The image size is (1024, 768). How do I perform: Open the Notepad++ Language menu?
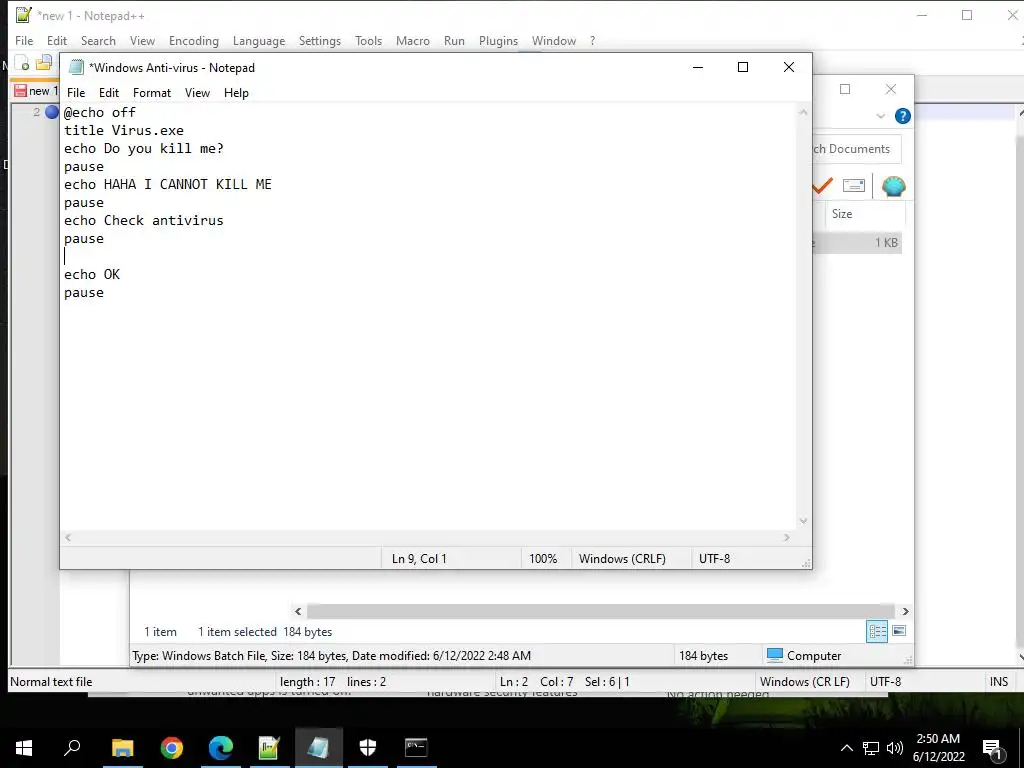(259, 40)
